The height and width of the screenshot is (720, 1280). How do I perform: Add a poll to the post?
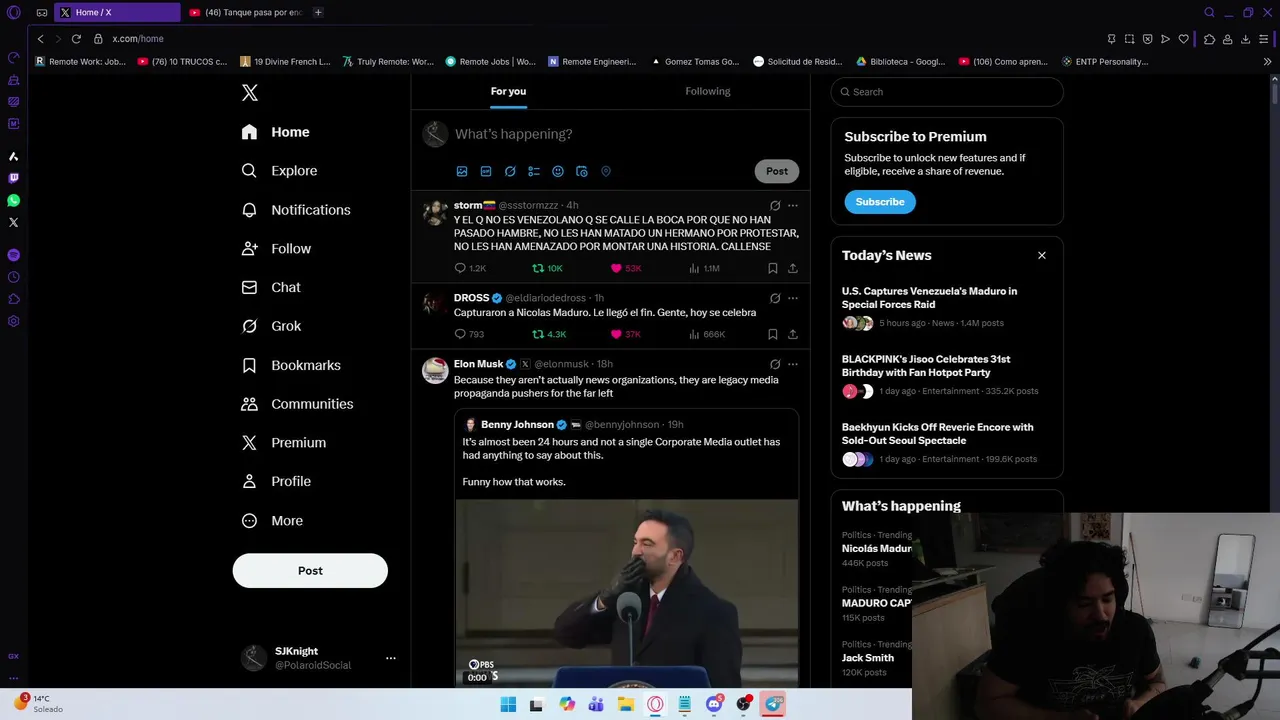point(534,171)
